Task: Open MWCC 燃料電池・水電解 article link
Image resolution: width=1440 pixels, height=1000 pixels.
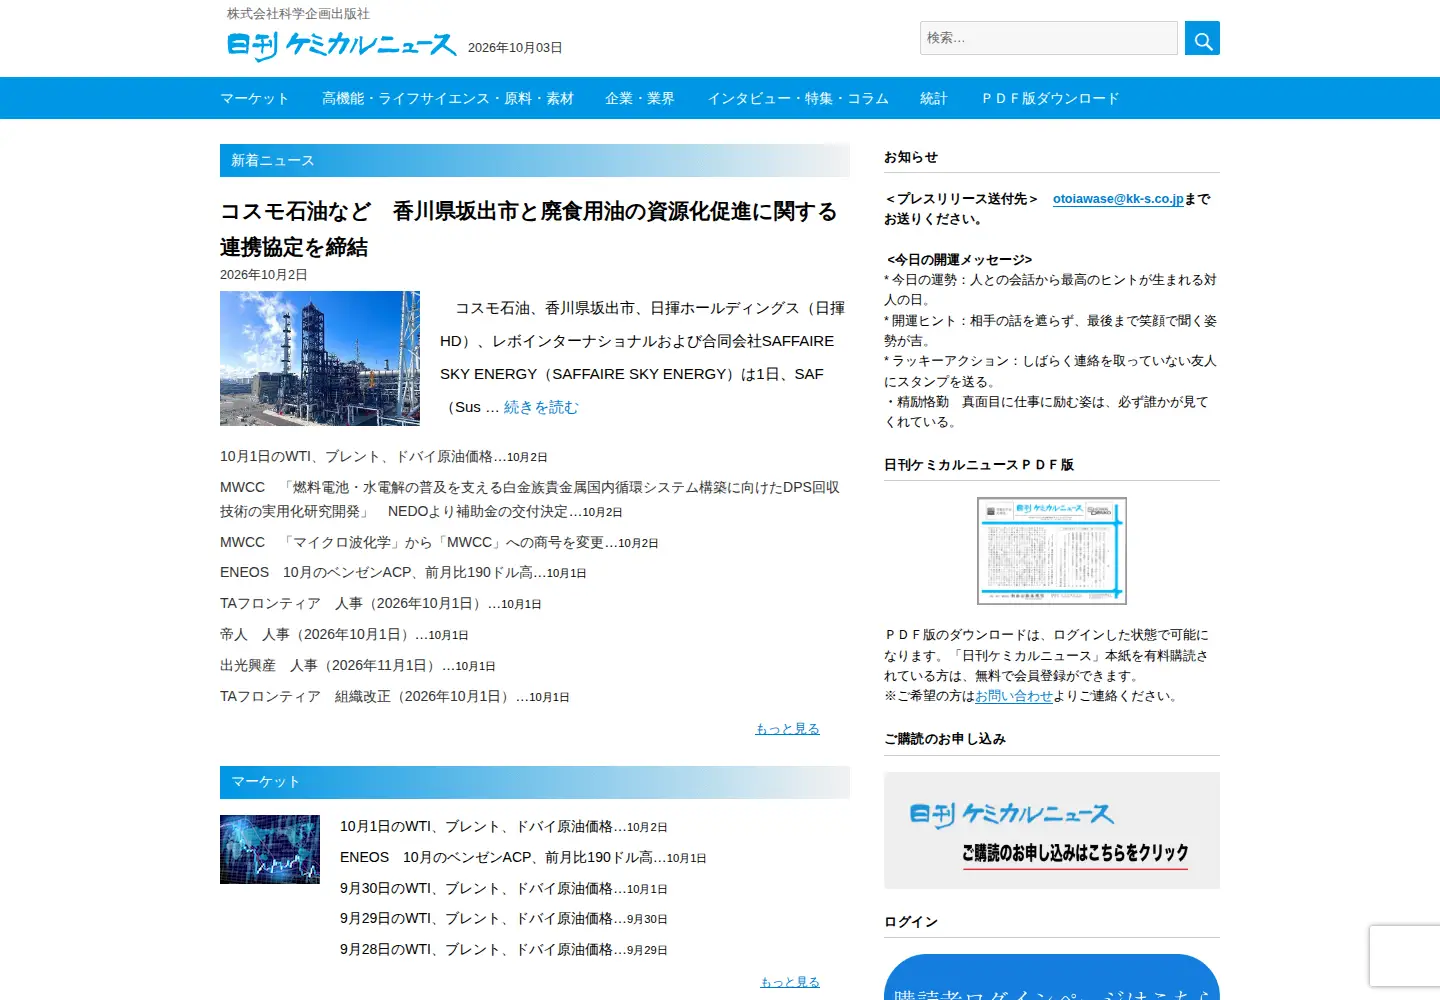Action: [x=530, y=499]
